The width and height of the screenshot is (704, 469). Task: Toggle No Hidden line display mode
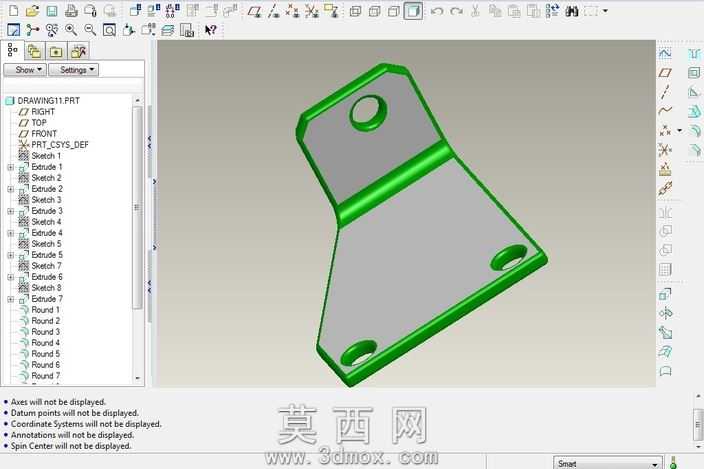[x=394, y=11]
